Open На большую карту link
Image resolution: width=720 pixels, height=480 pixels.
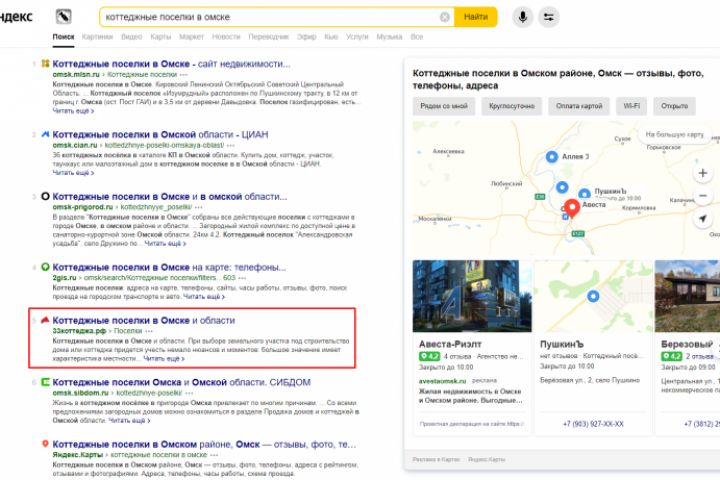[674, 135]
